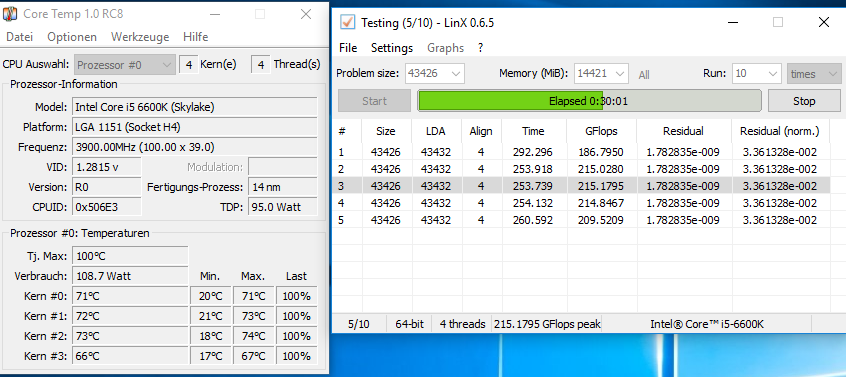
Task: Click the Frequenz field 3900.00MHz
Action: coord(195,147)
